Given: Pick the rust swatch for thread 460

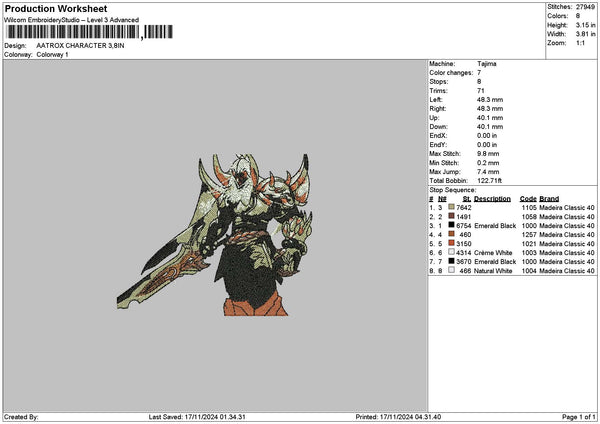Looking at the screenshot, I should 453,234.
